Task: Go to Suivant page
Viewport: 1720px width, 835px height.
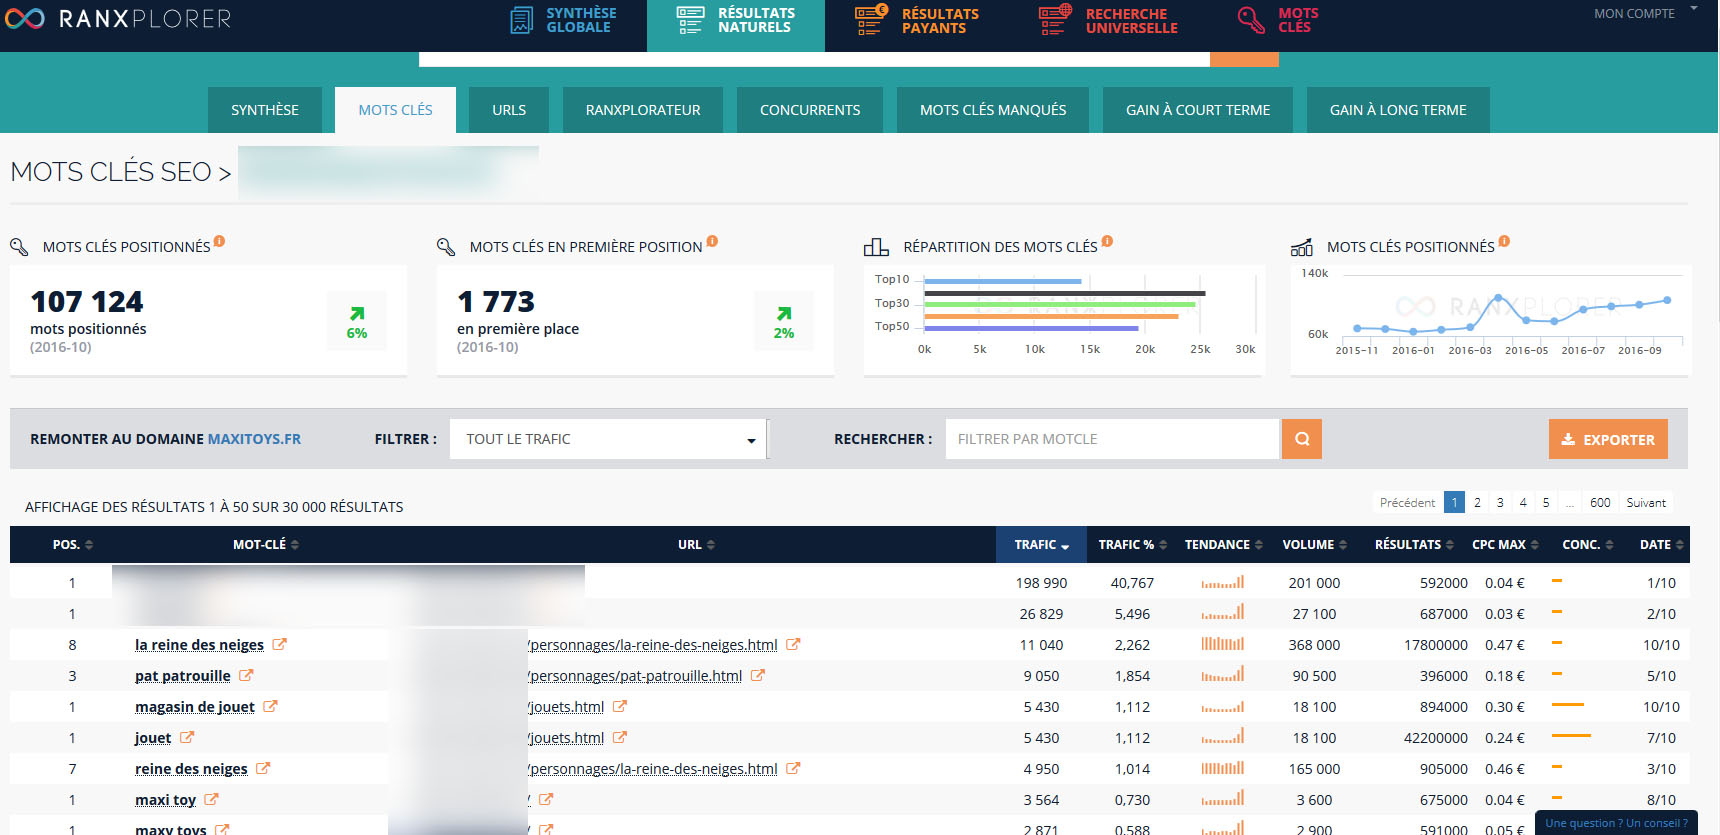Action: [x=1646, y=502]
